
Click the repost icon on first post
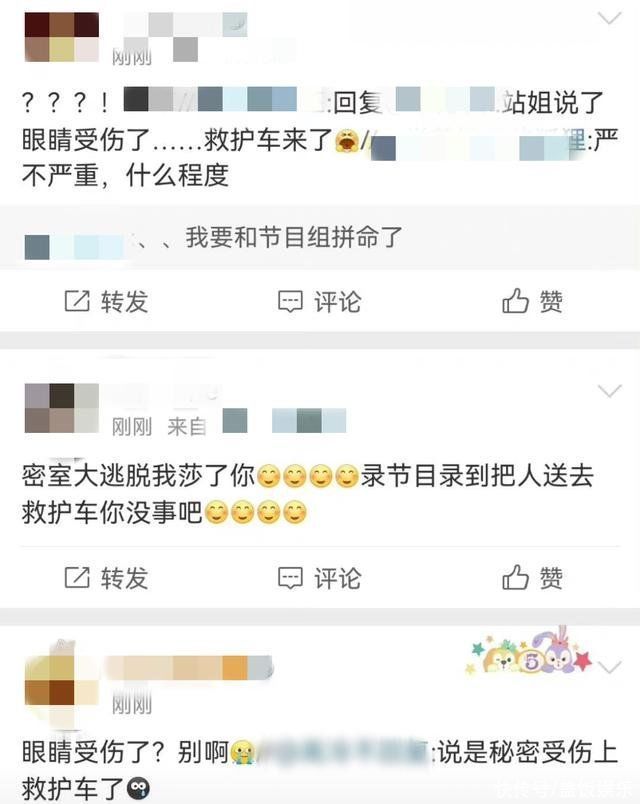click(77, 301)
